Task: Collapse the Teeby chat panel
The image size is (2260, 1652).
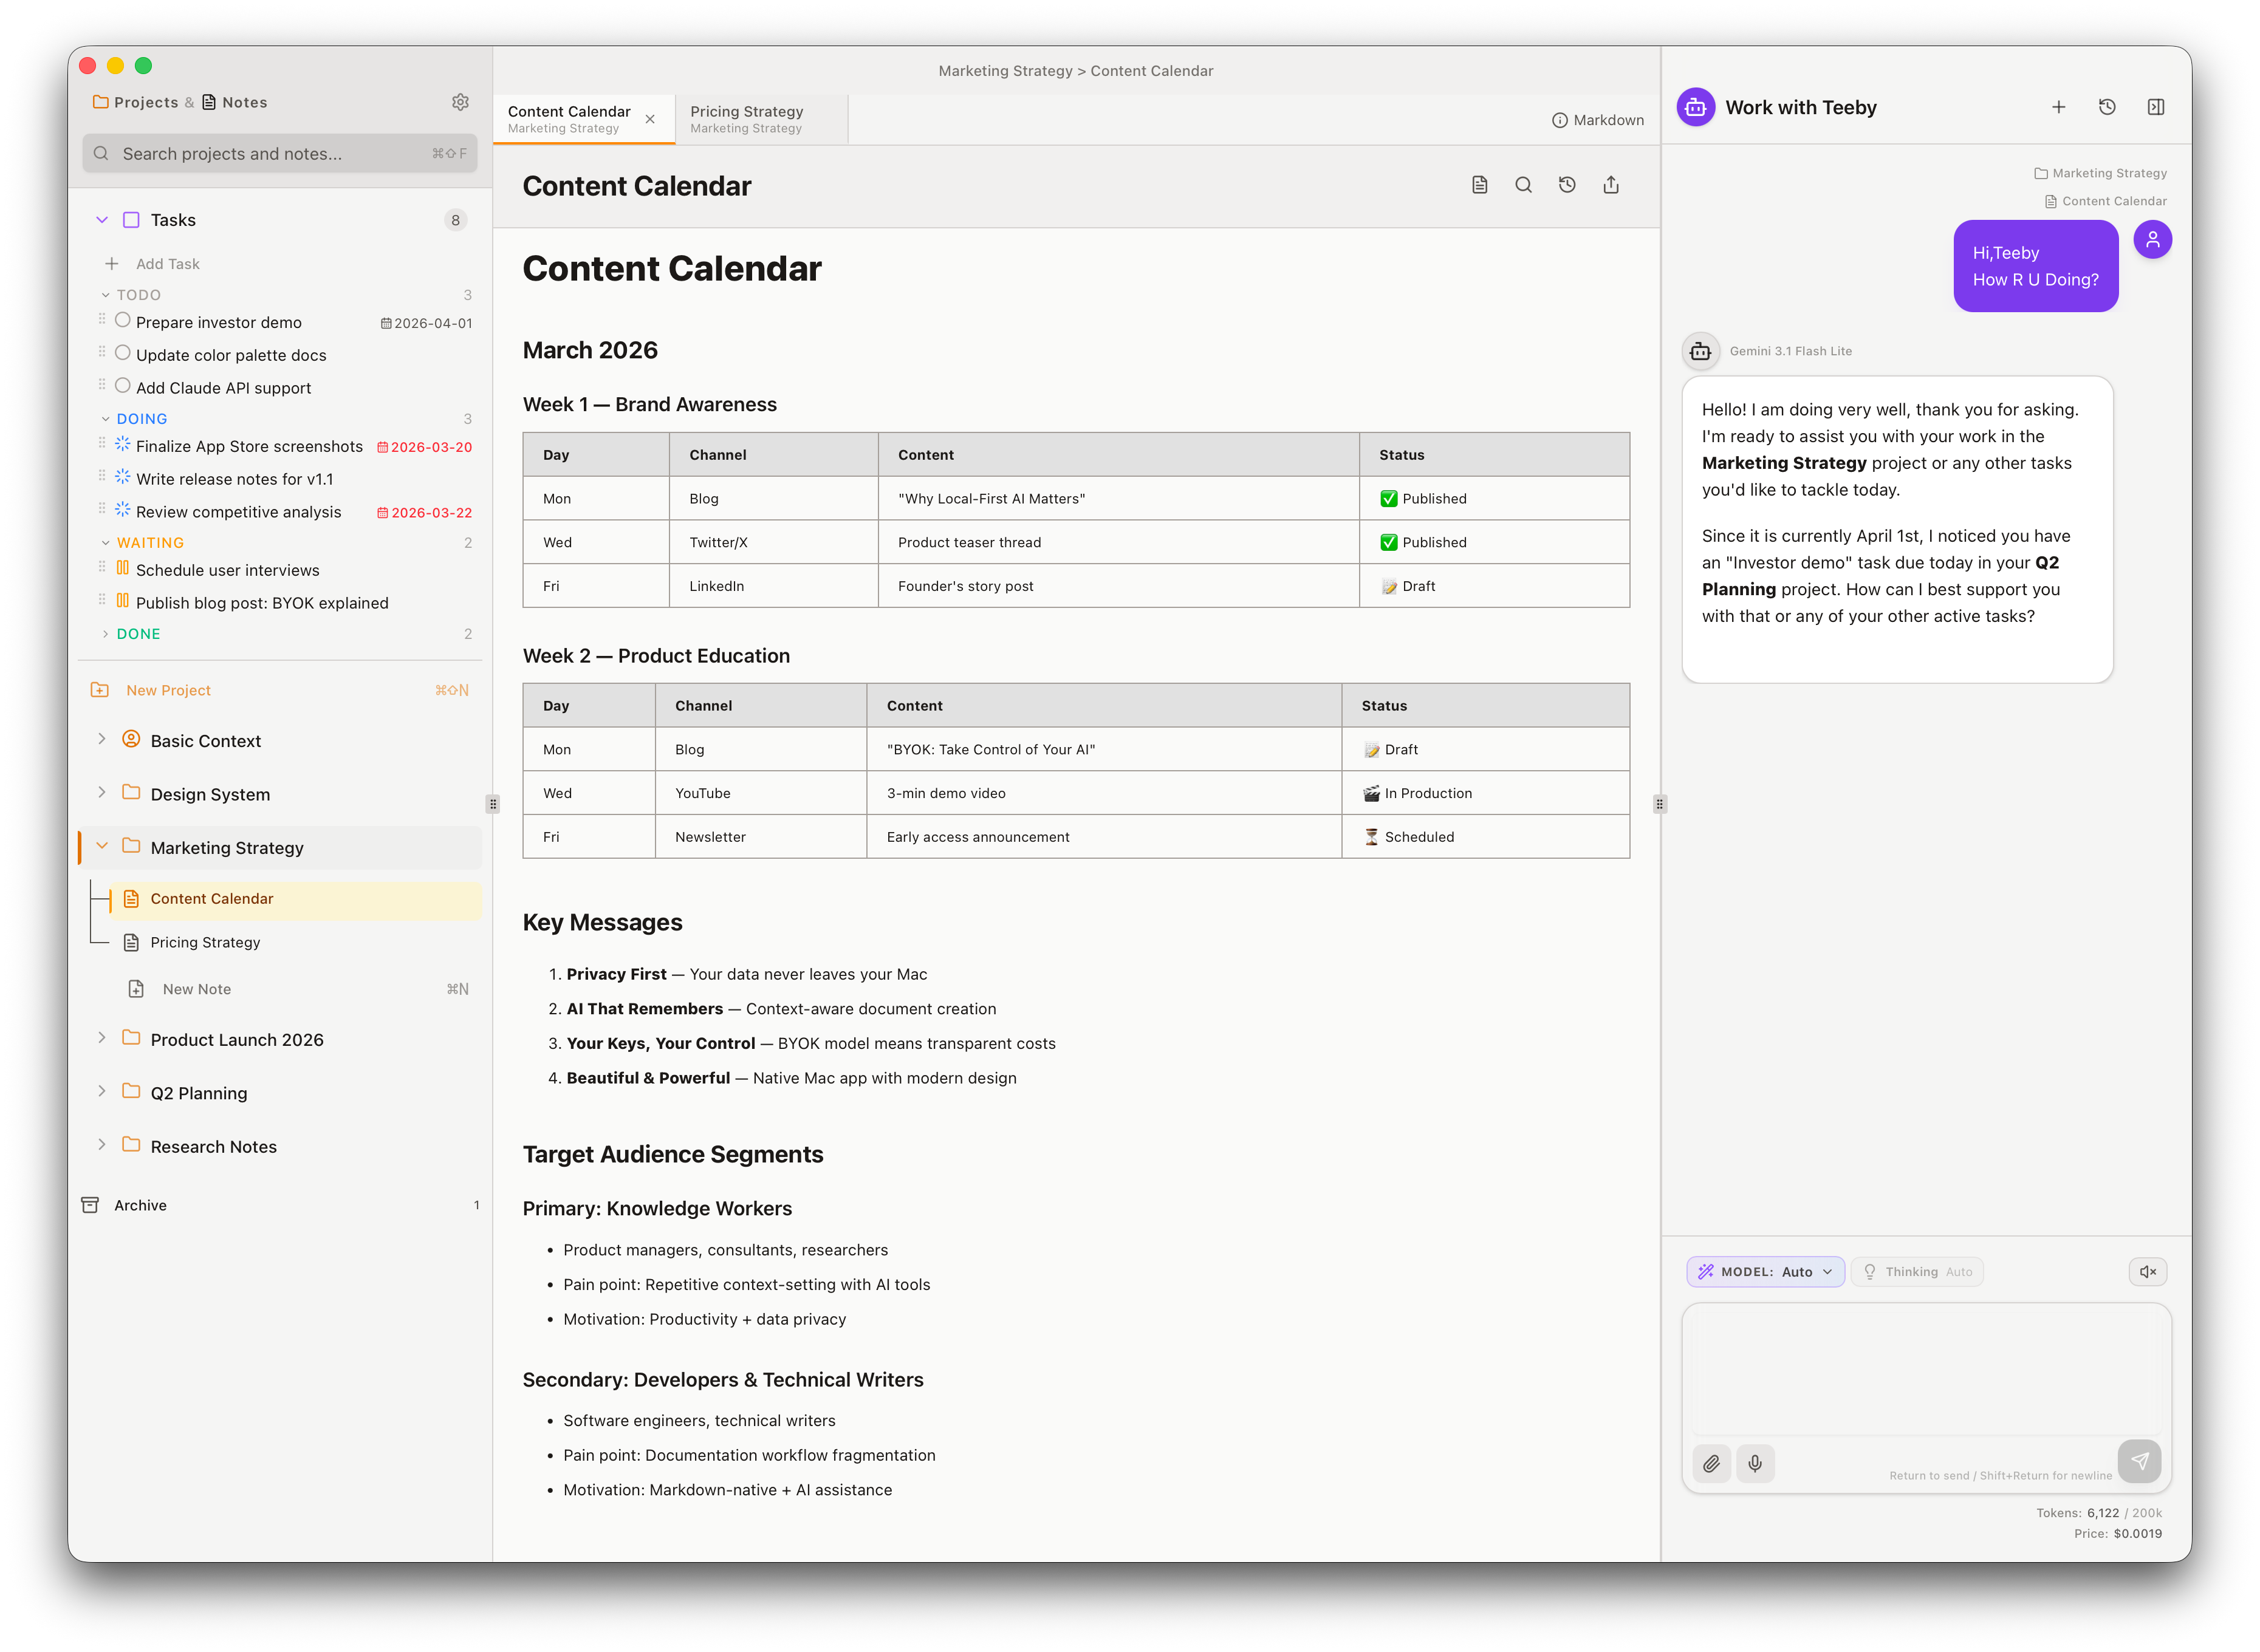Action: [2156, 107]
